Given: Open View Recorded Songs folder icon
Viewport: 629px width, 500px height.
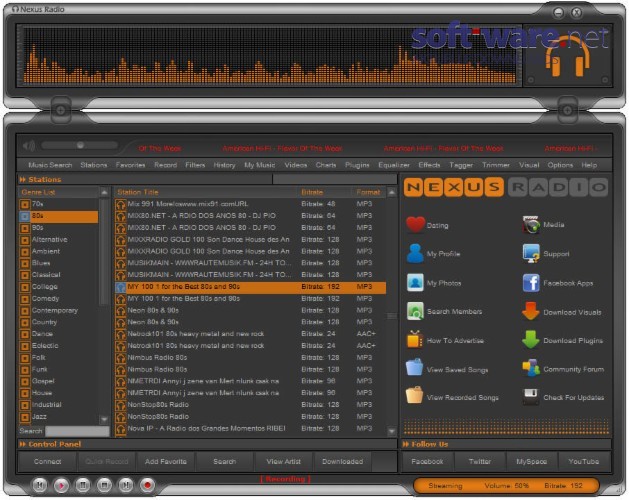Looking at the screenshot, I should pos(414,396).
